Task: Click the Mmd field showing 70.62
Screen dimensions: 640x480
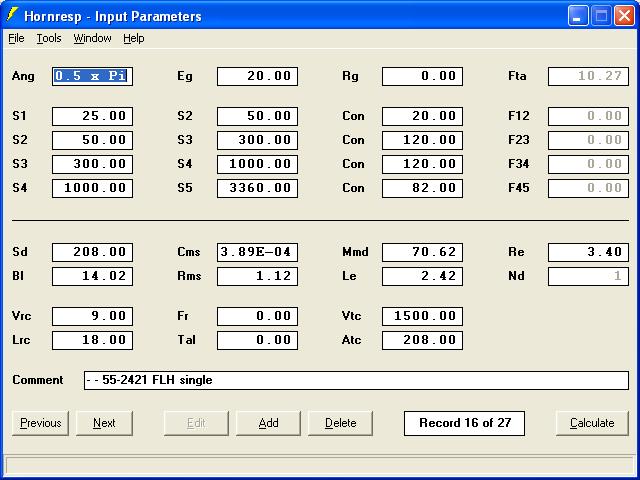Action: point(422,252)
